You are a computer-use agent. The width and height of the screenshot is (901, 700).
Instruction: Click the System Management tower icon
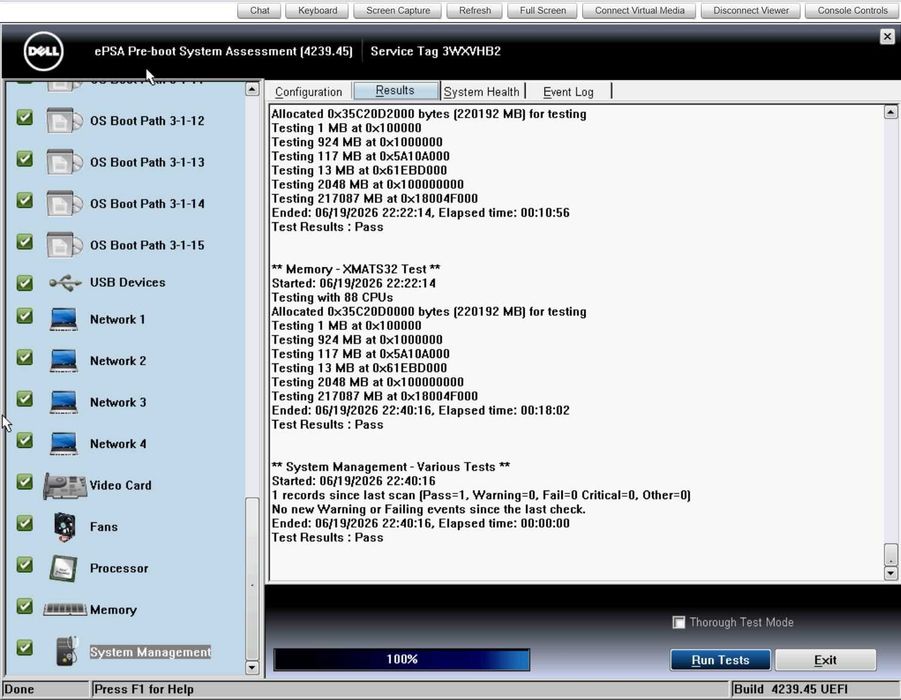click(x=67, y=651)
